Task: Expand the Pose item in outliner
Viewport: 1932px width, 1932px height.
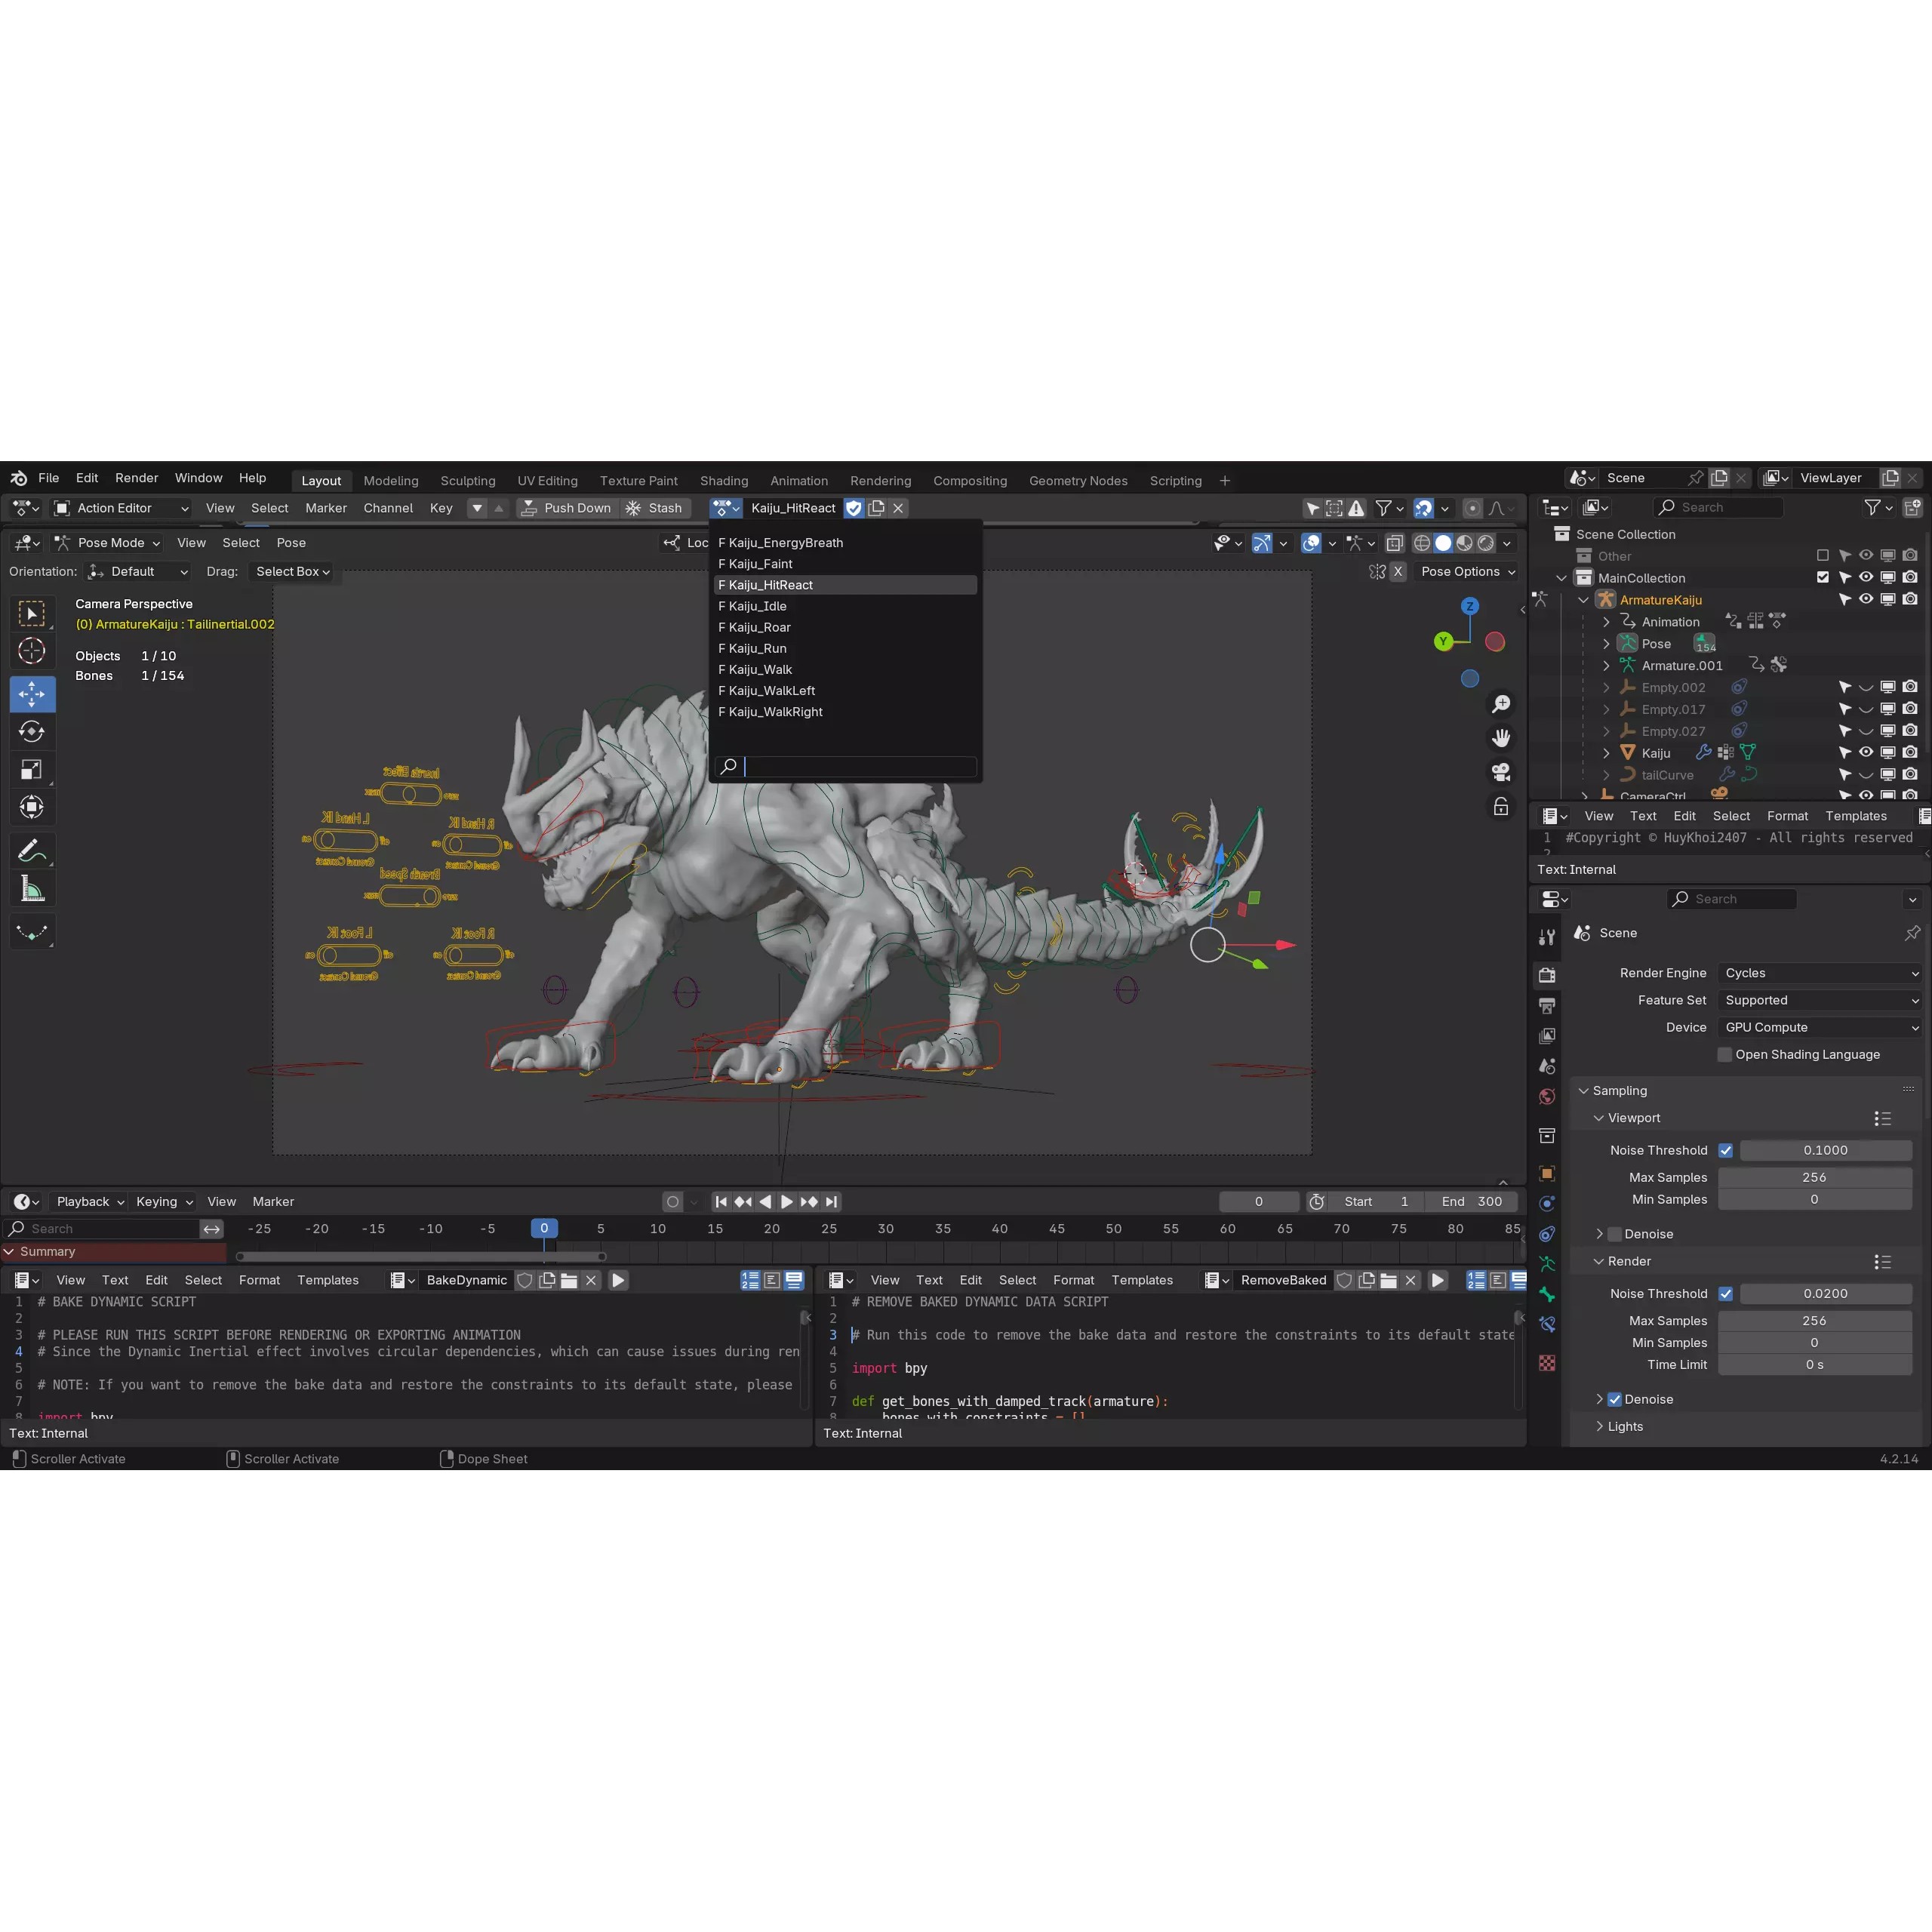Action: (1607, 644)
